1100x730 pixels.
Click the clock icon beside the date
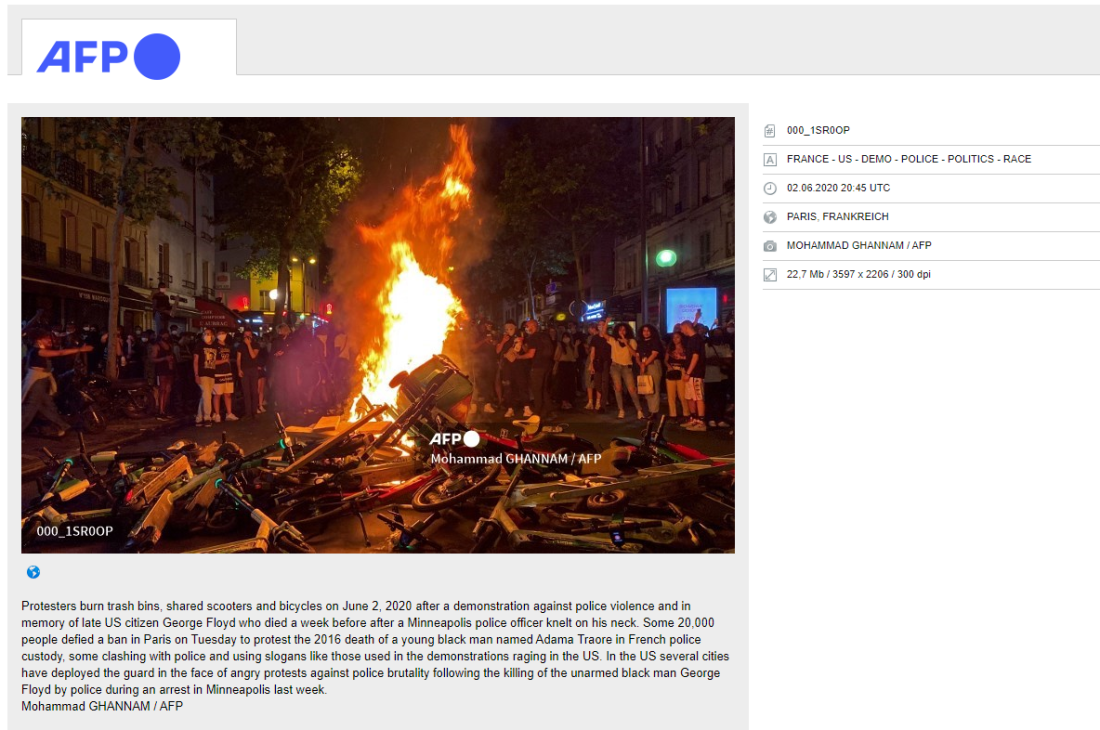click(x=770, y=188)
